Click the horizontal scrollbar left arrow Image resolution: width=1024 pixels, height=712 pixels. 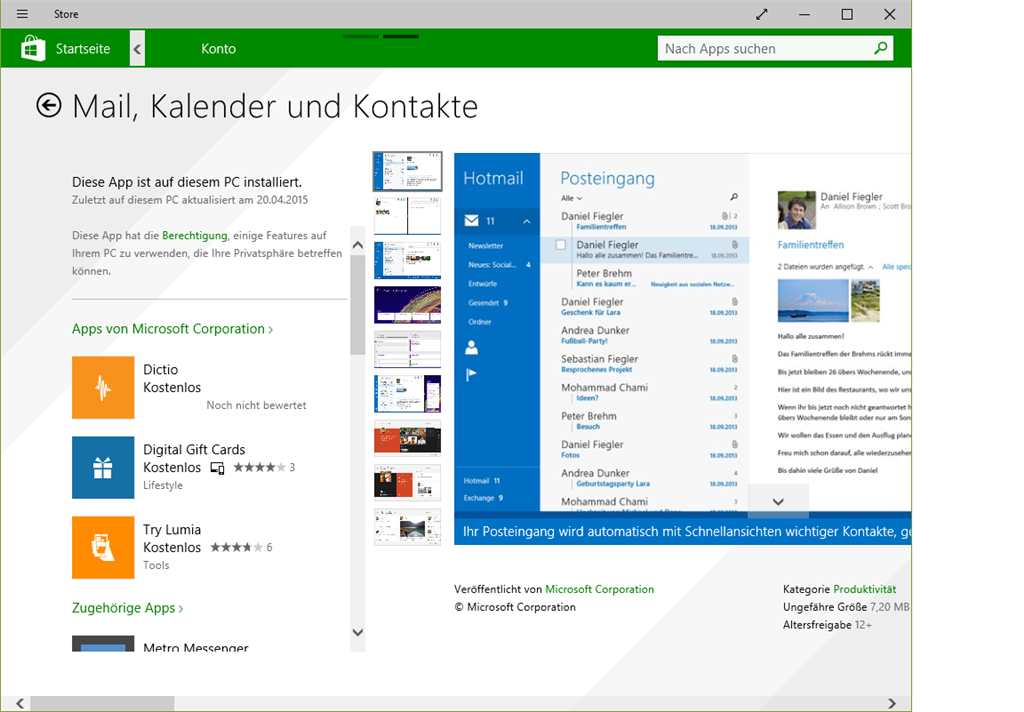pos(20,703)
